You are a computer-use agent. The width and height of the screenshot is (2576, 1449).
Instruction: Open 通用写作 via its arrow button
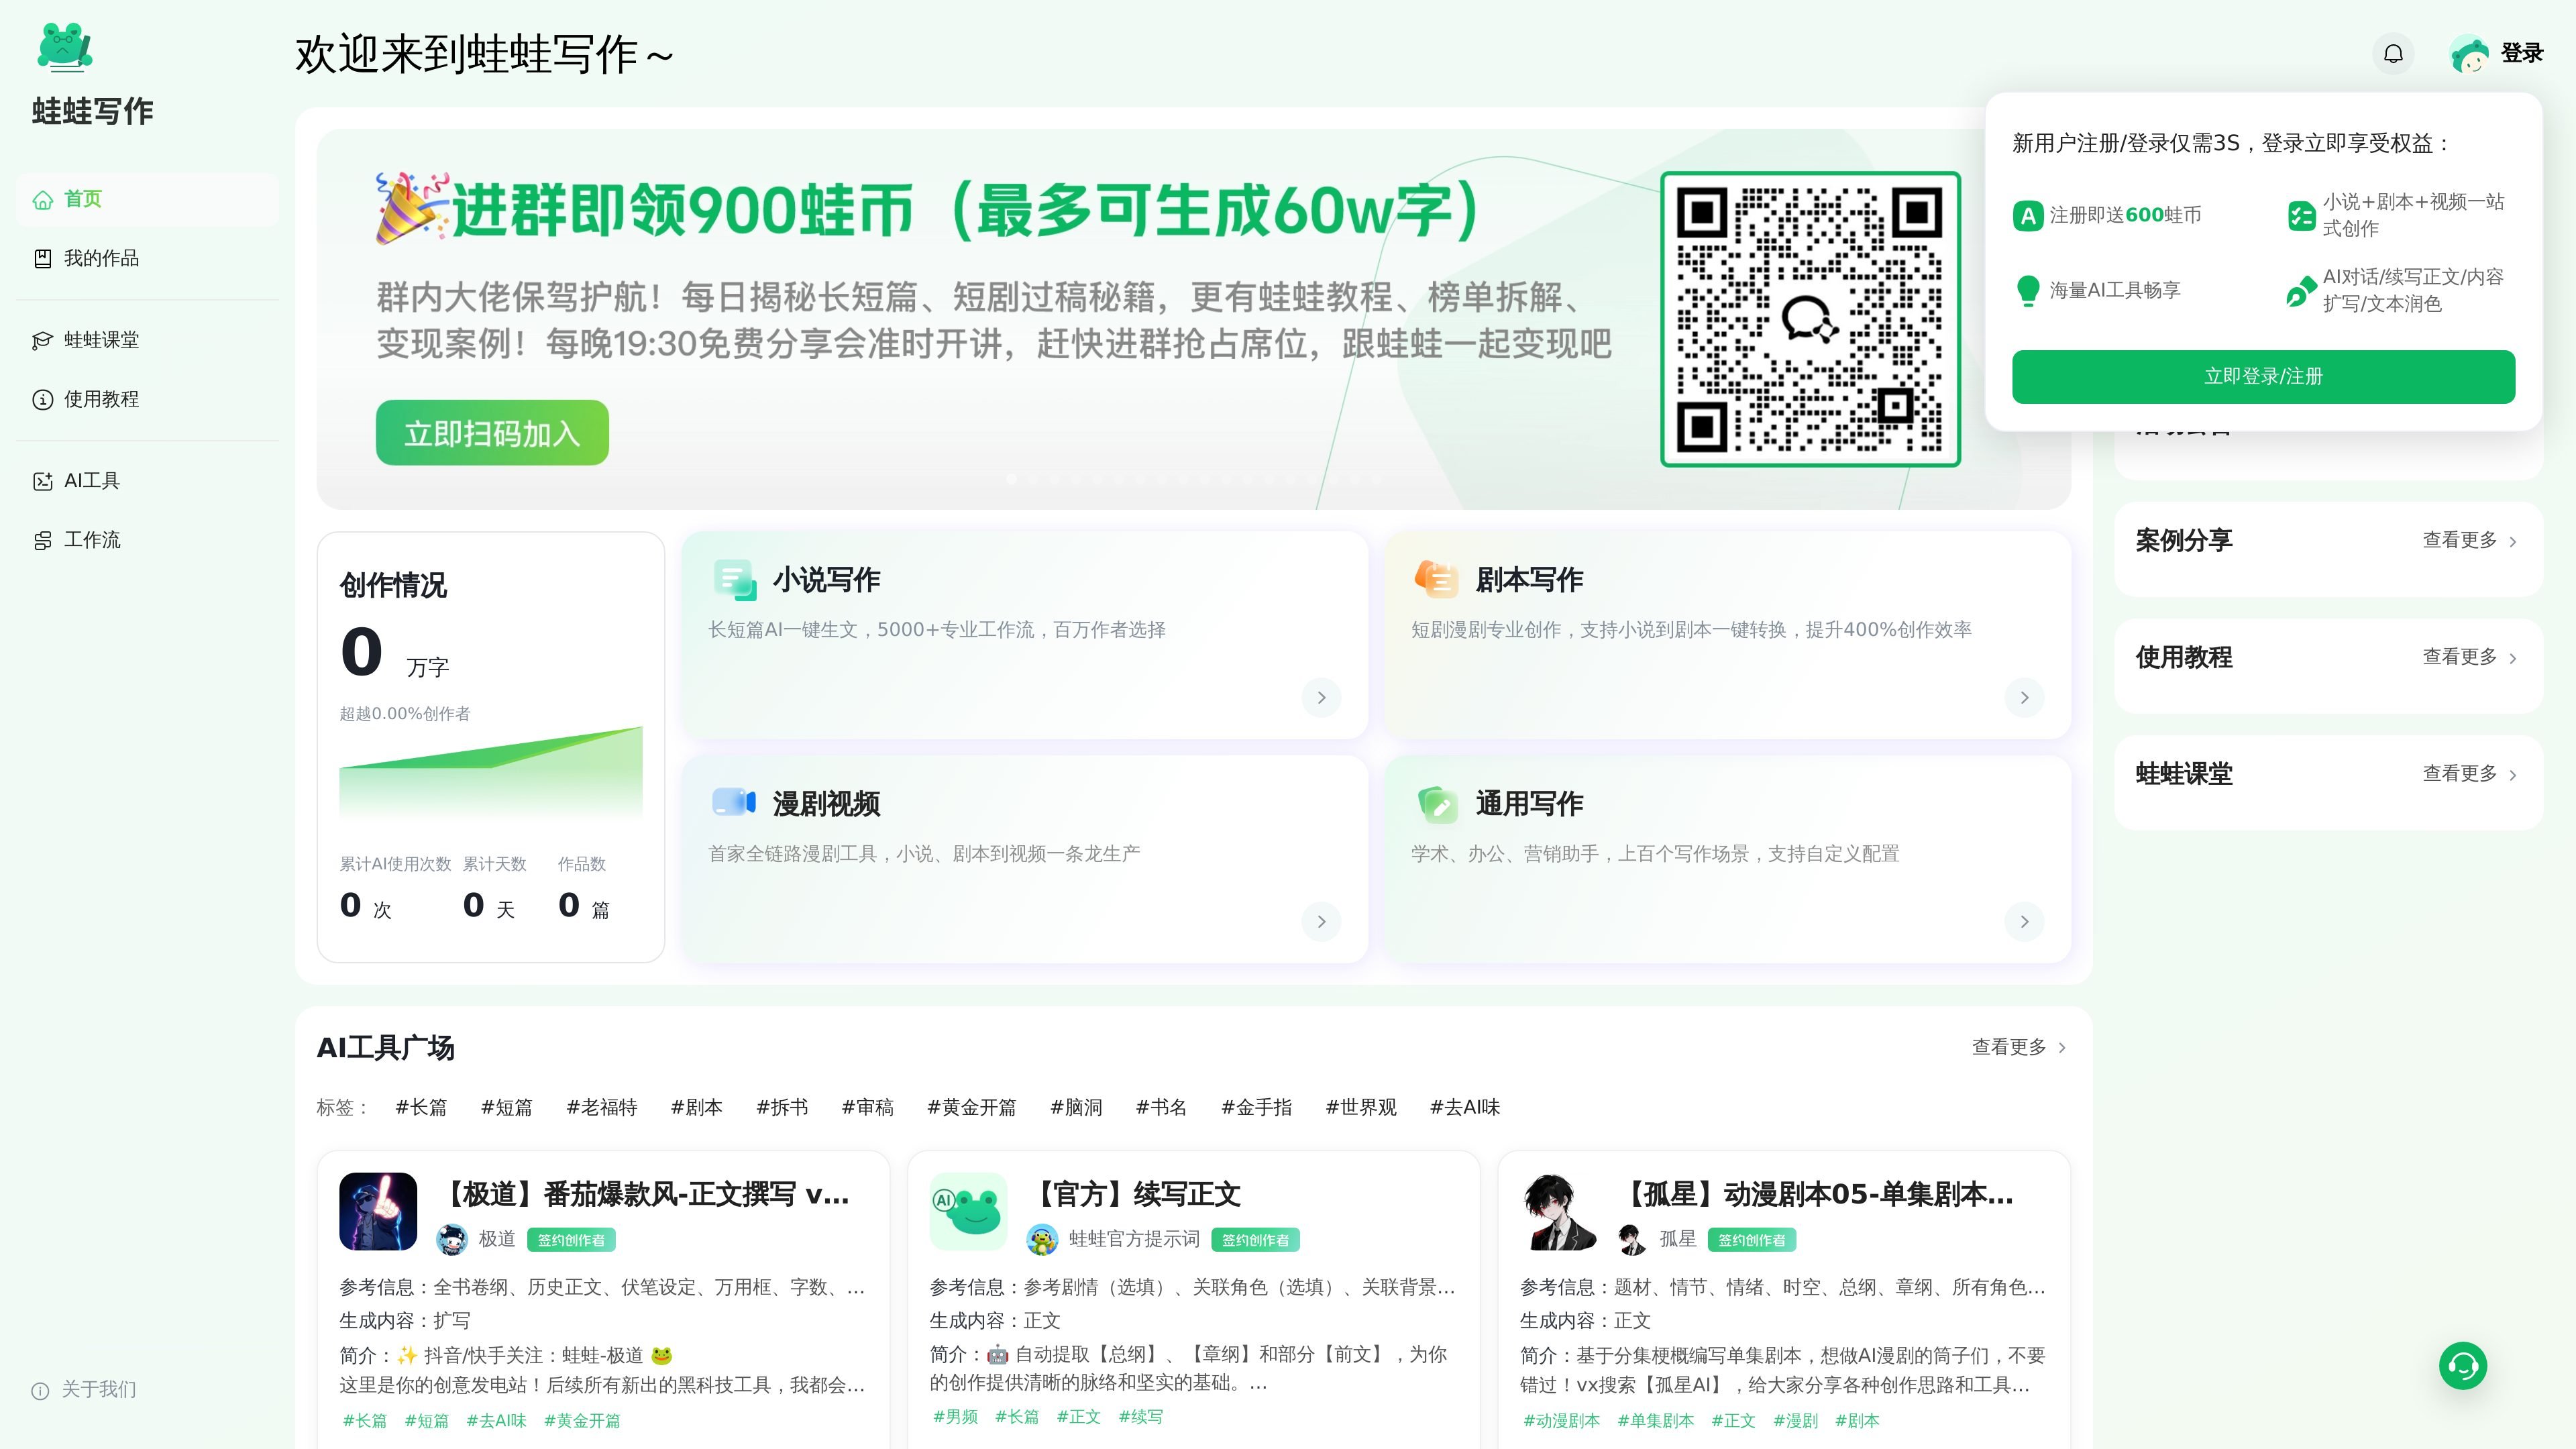click(2024, 922)
